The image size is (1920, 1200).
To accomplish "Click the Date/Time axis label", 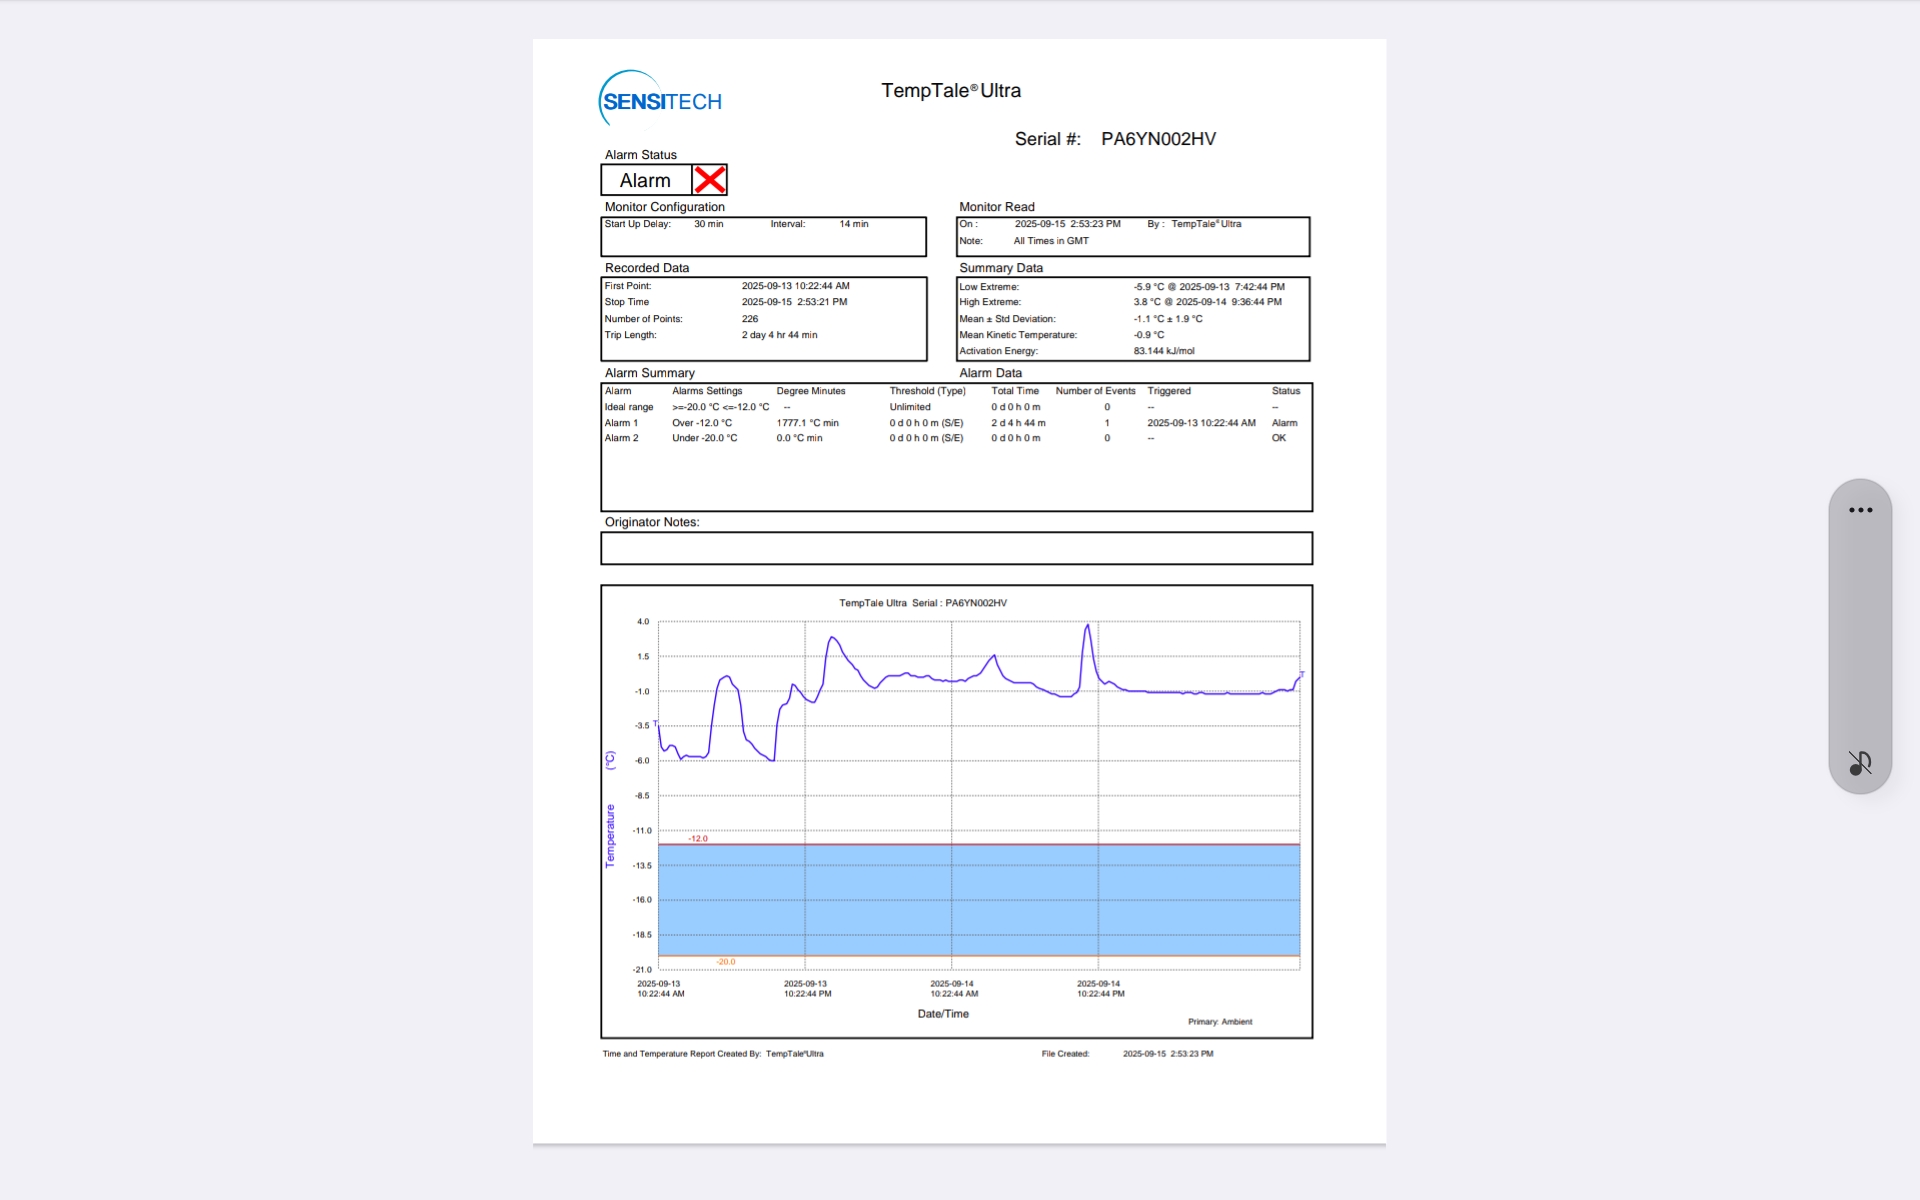I will pos(943,1014).
